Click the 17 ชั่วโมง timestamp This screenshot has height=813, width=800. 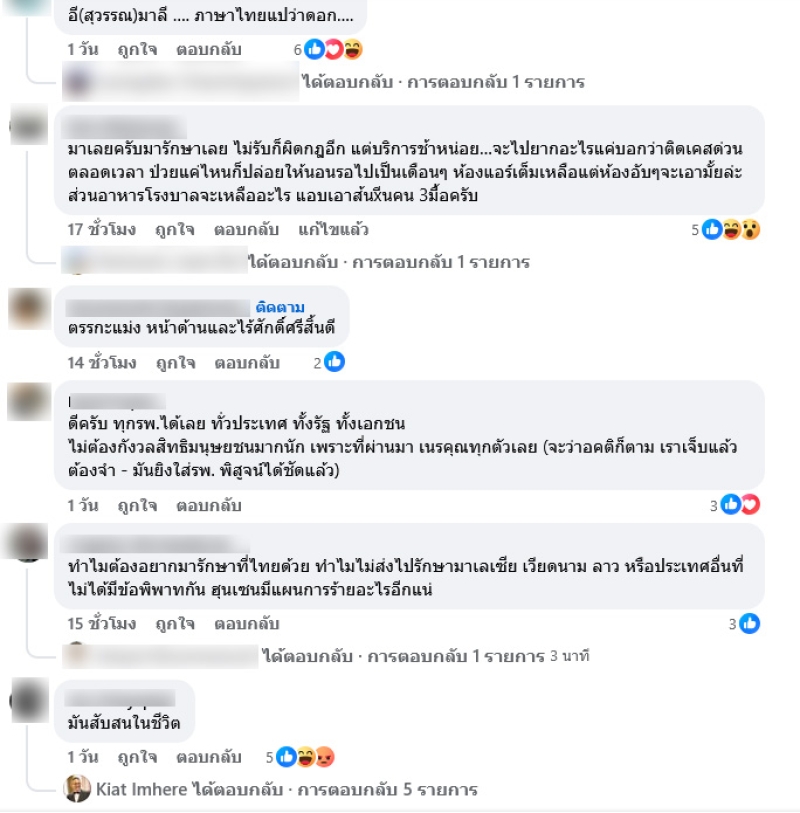102,229
